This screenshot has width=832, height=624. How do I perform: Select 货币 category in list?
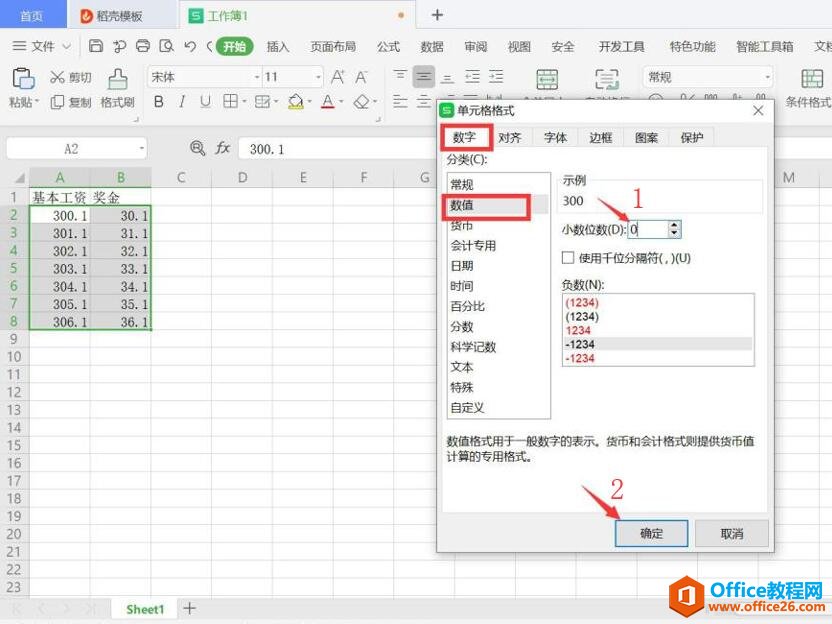click(x=462, y=226)
